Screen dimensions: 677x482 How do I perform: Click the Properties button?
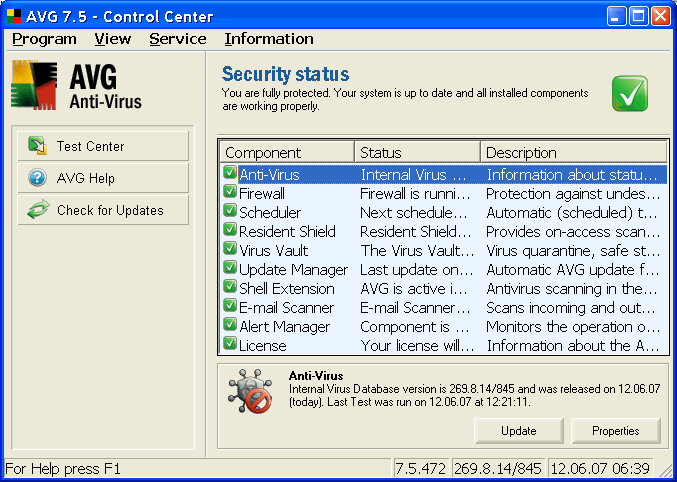[616, 431]
